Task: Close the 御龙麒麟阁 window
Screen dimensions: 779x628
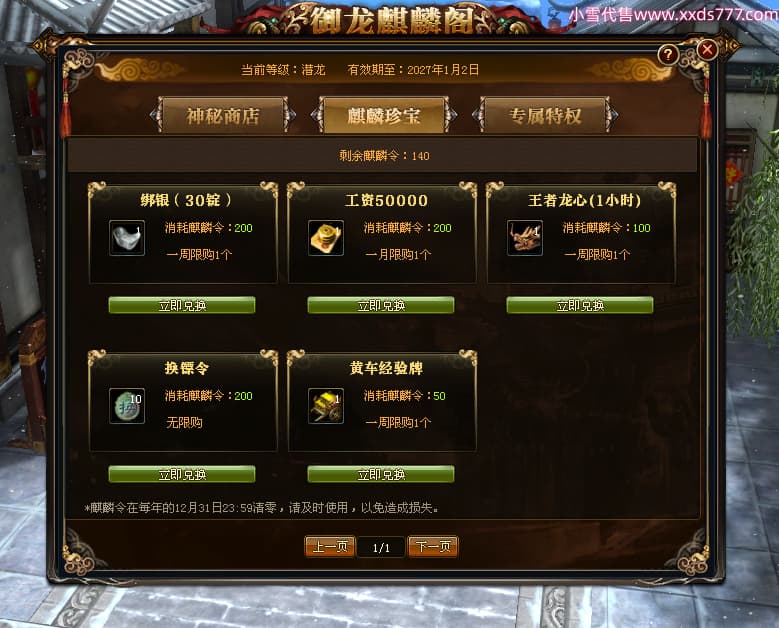Action: 707,49
